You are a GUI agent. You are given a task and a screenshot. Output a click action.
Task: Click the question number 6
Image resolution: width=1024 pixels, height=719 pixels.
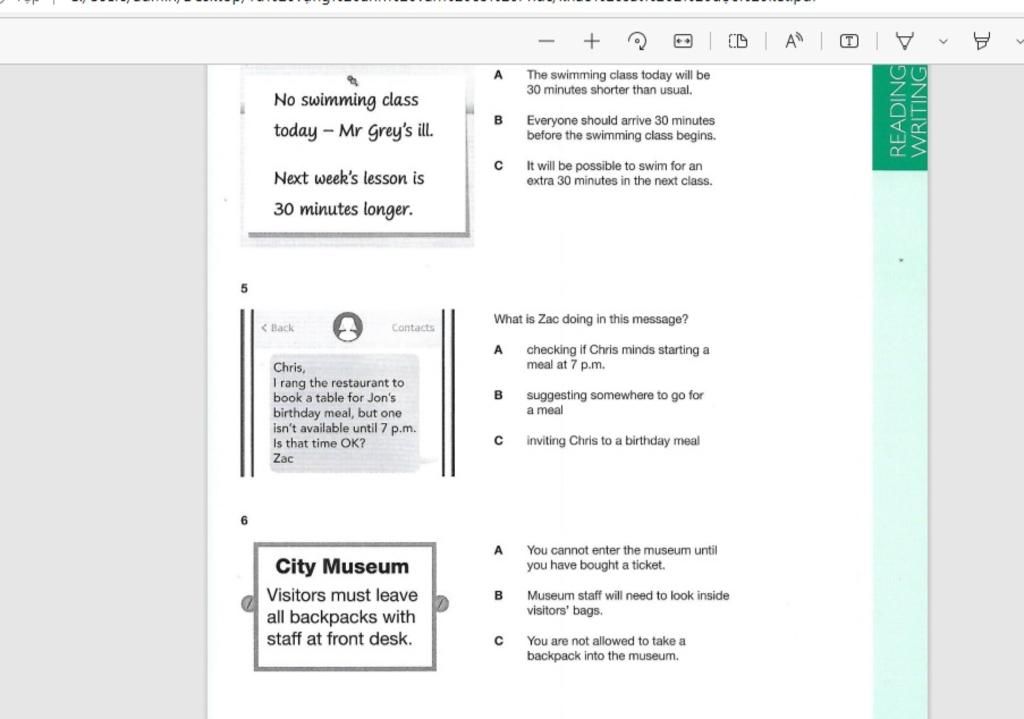click(244, 520)
